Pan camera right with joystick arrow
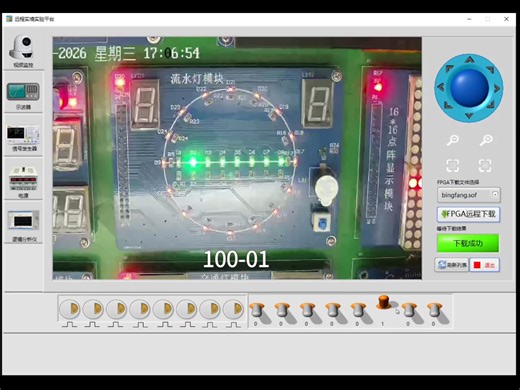The height and width of the screenshot is (390, 520). click(x=497, y=88)
